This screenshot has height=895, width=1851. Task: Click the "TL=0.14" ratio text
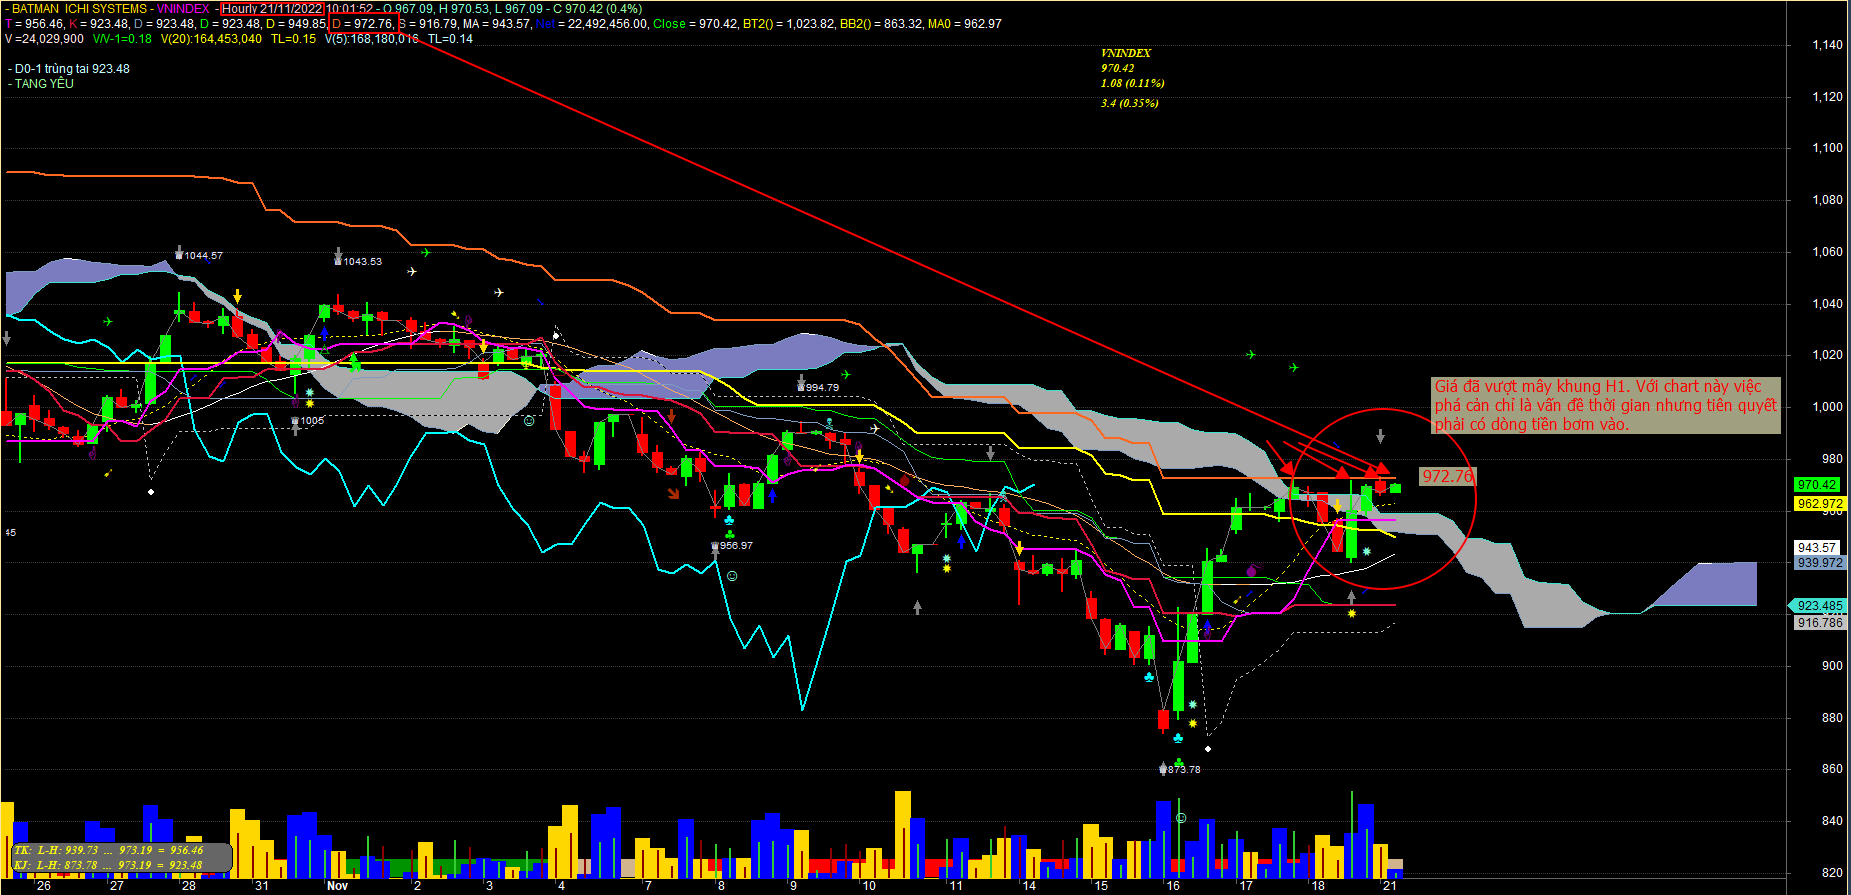(450, 39)
